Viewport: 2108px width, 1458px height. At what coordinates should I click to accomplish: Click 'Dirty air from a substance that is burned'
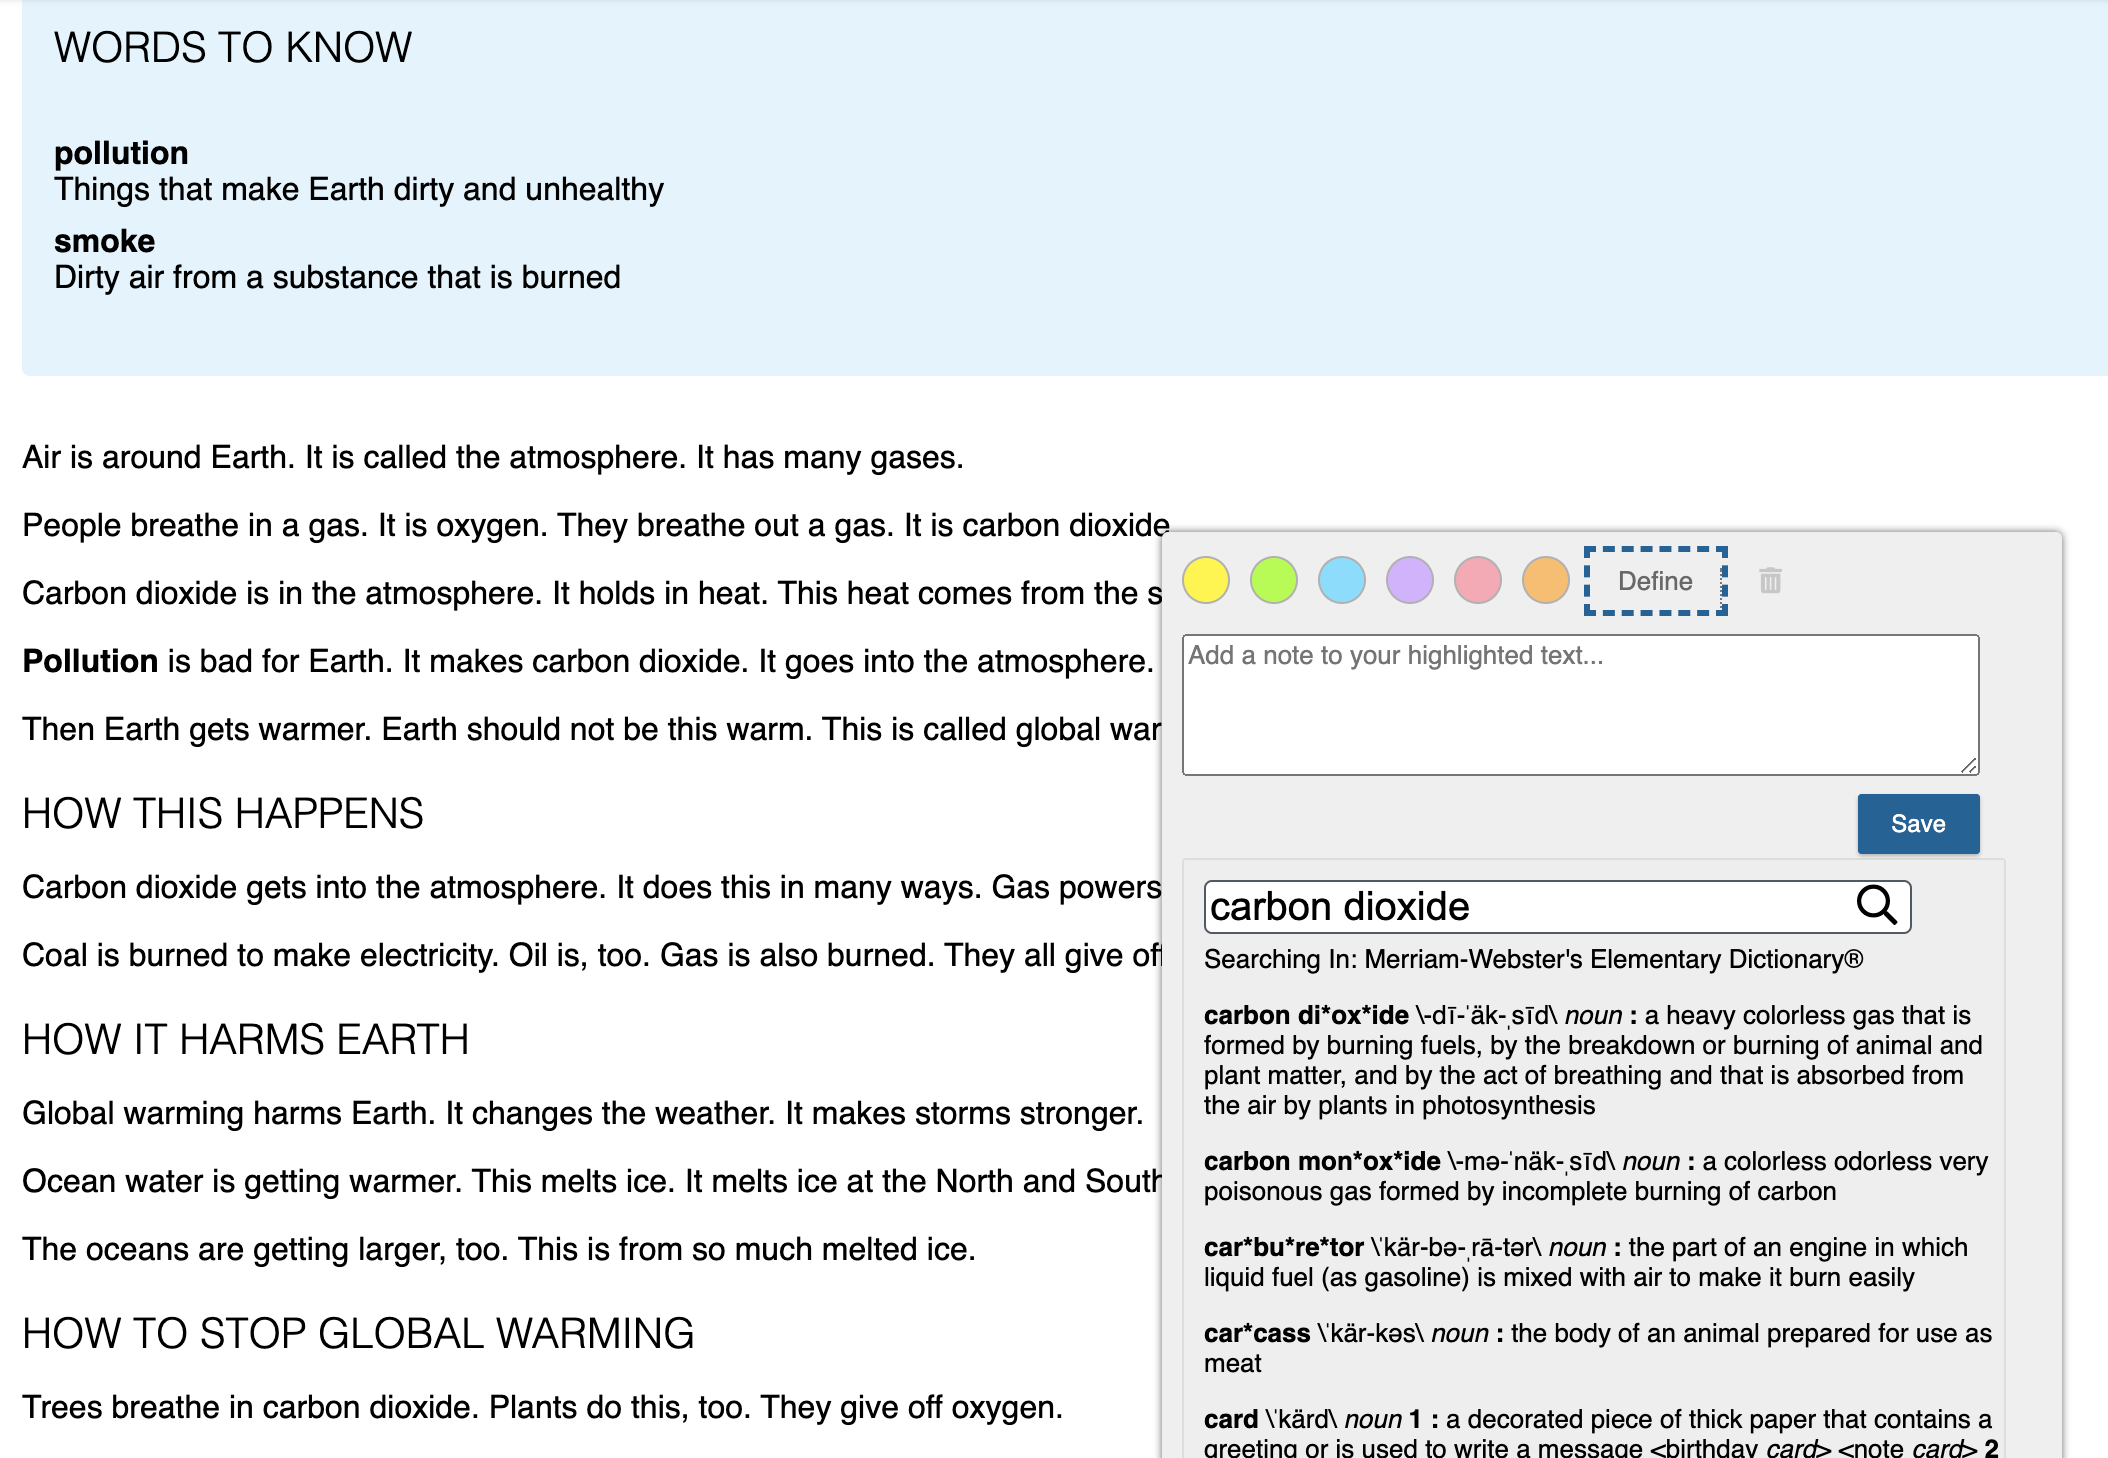[x=337, y=278]
